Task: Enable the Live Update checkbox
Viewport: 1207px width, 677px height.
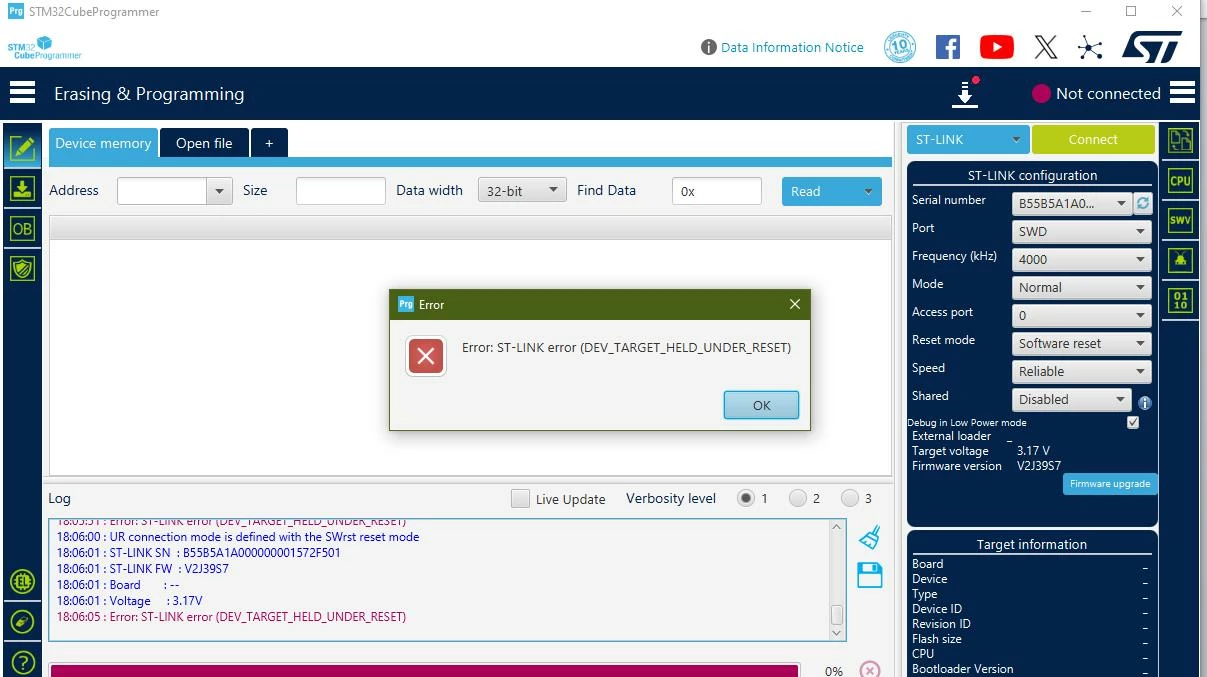Action: [x=520, y=498]
